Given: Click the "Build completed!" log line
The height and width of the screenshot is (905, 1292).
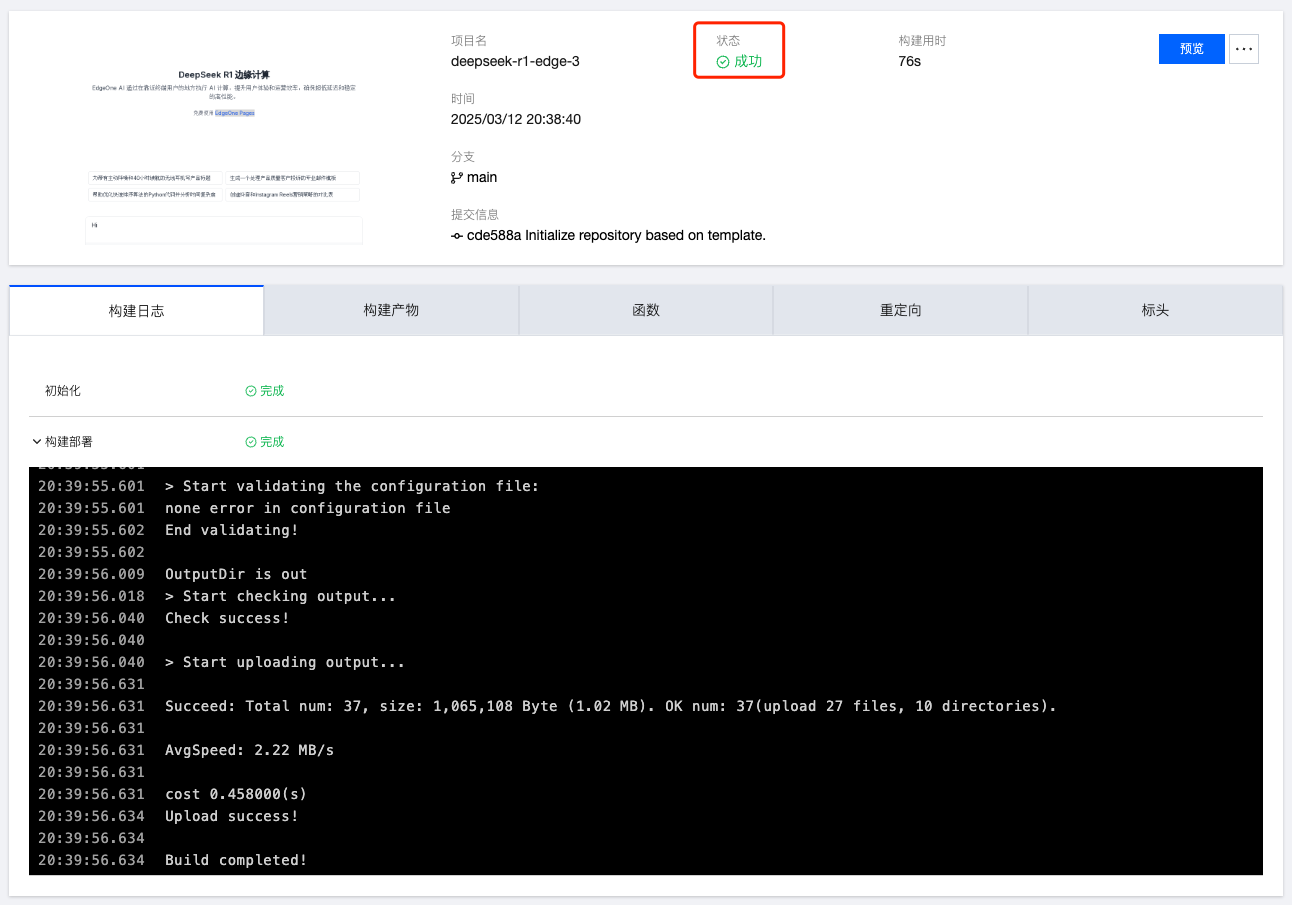Looking at the screenshot, I should (236, 860).
